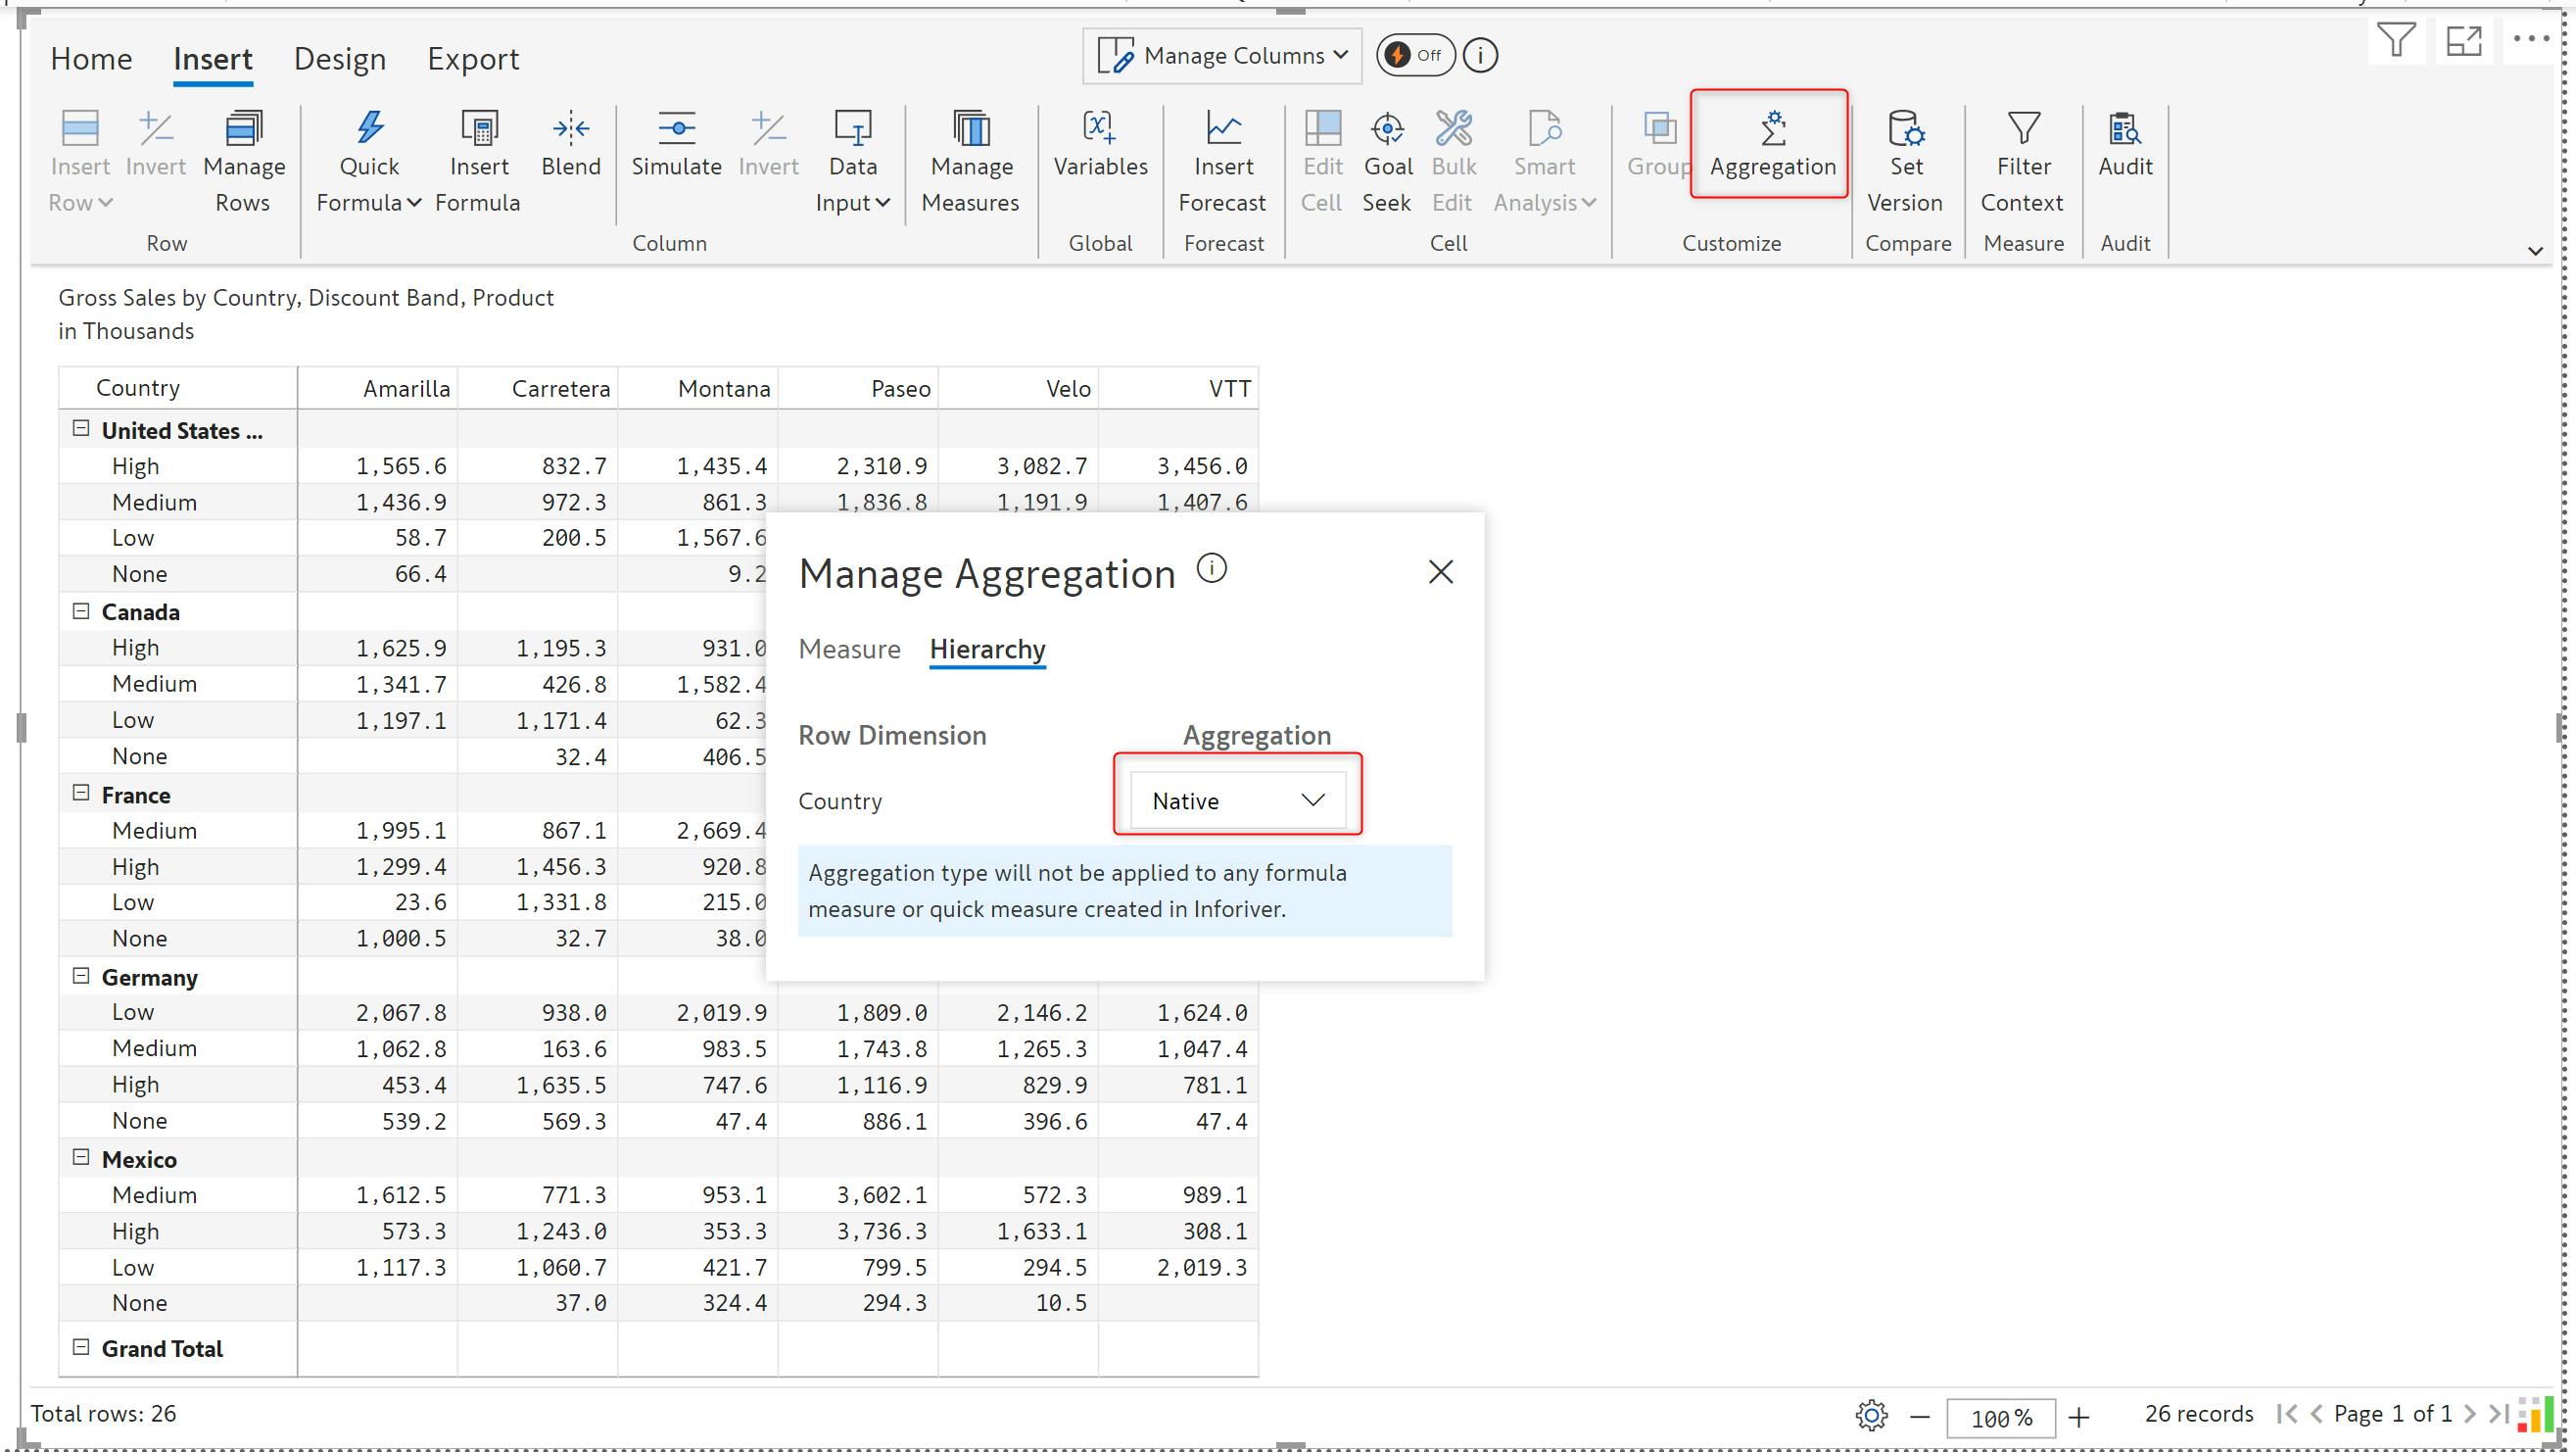Viewport: 2576px width, 1452px height.
Task: Click the Variables icon
Action: (x=1099, y=128)
